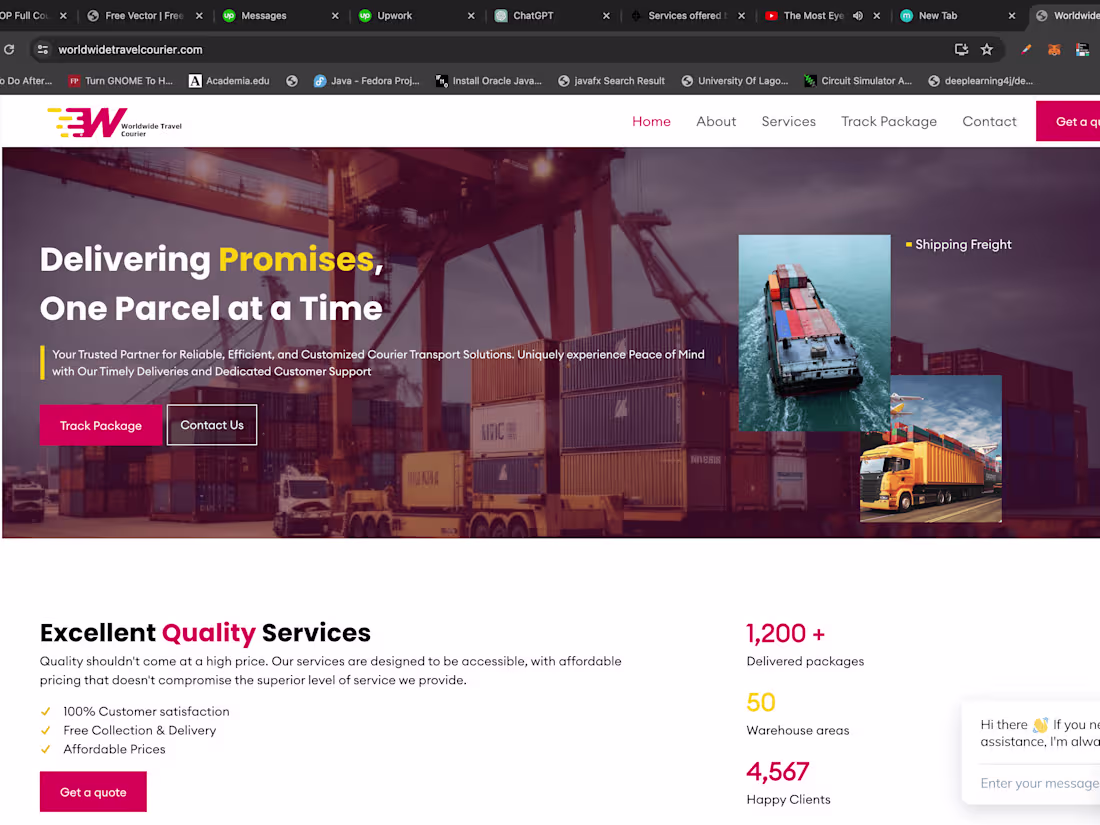Open the About menu item

point(716,121)
